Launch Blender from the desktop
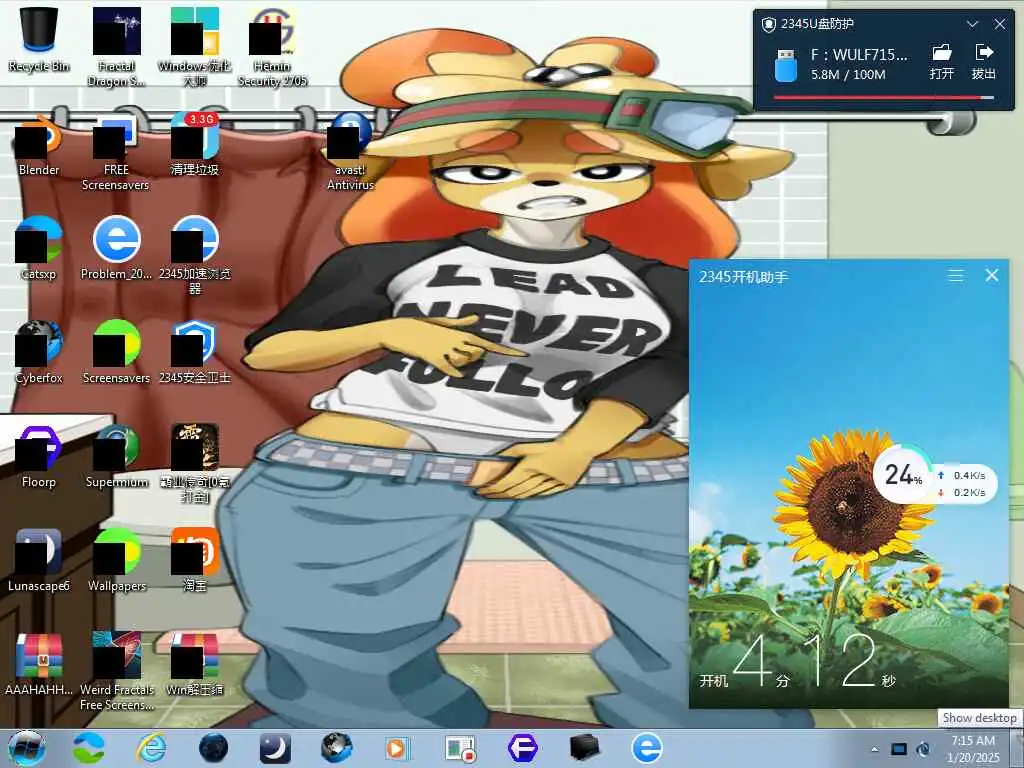The height and width of the screenshot is (768, 1024). (x=39, y=145)
